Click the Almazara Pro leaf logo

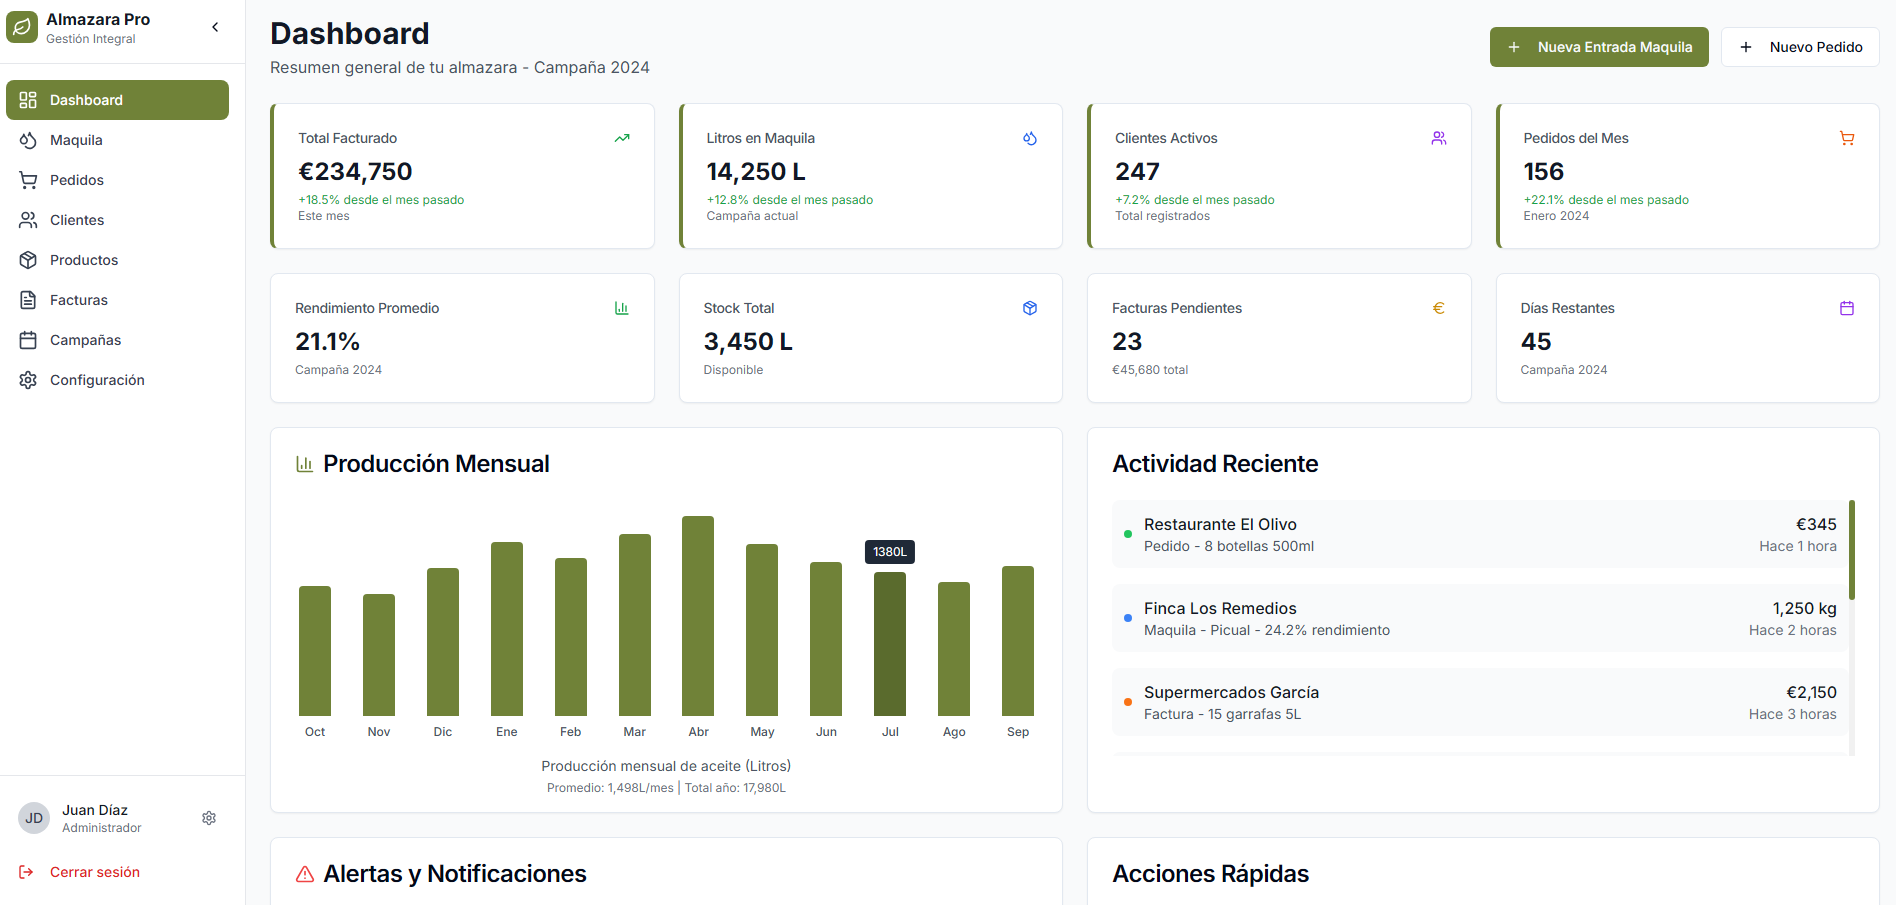[22, 27]
